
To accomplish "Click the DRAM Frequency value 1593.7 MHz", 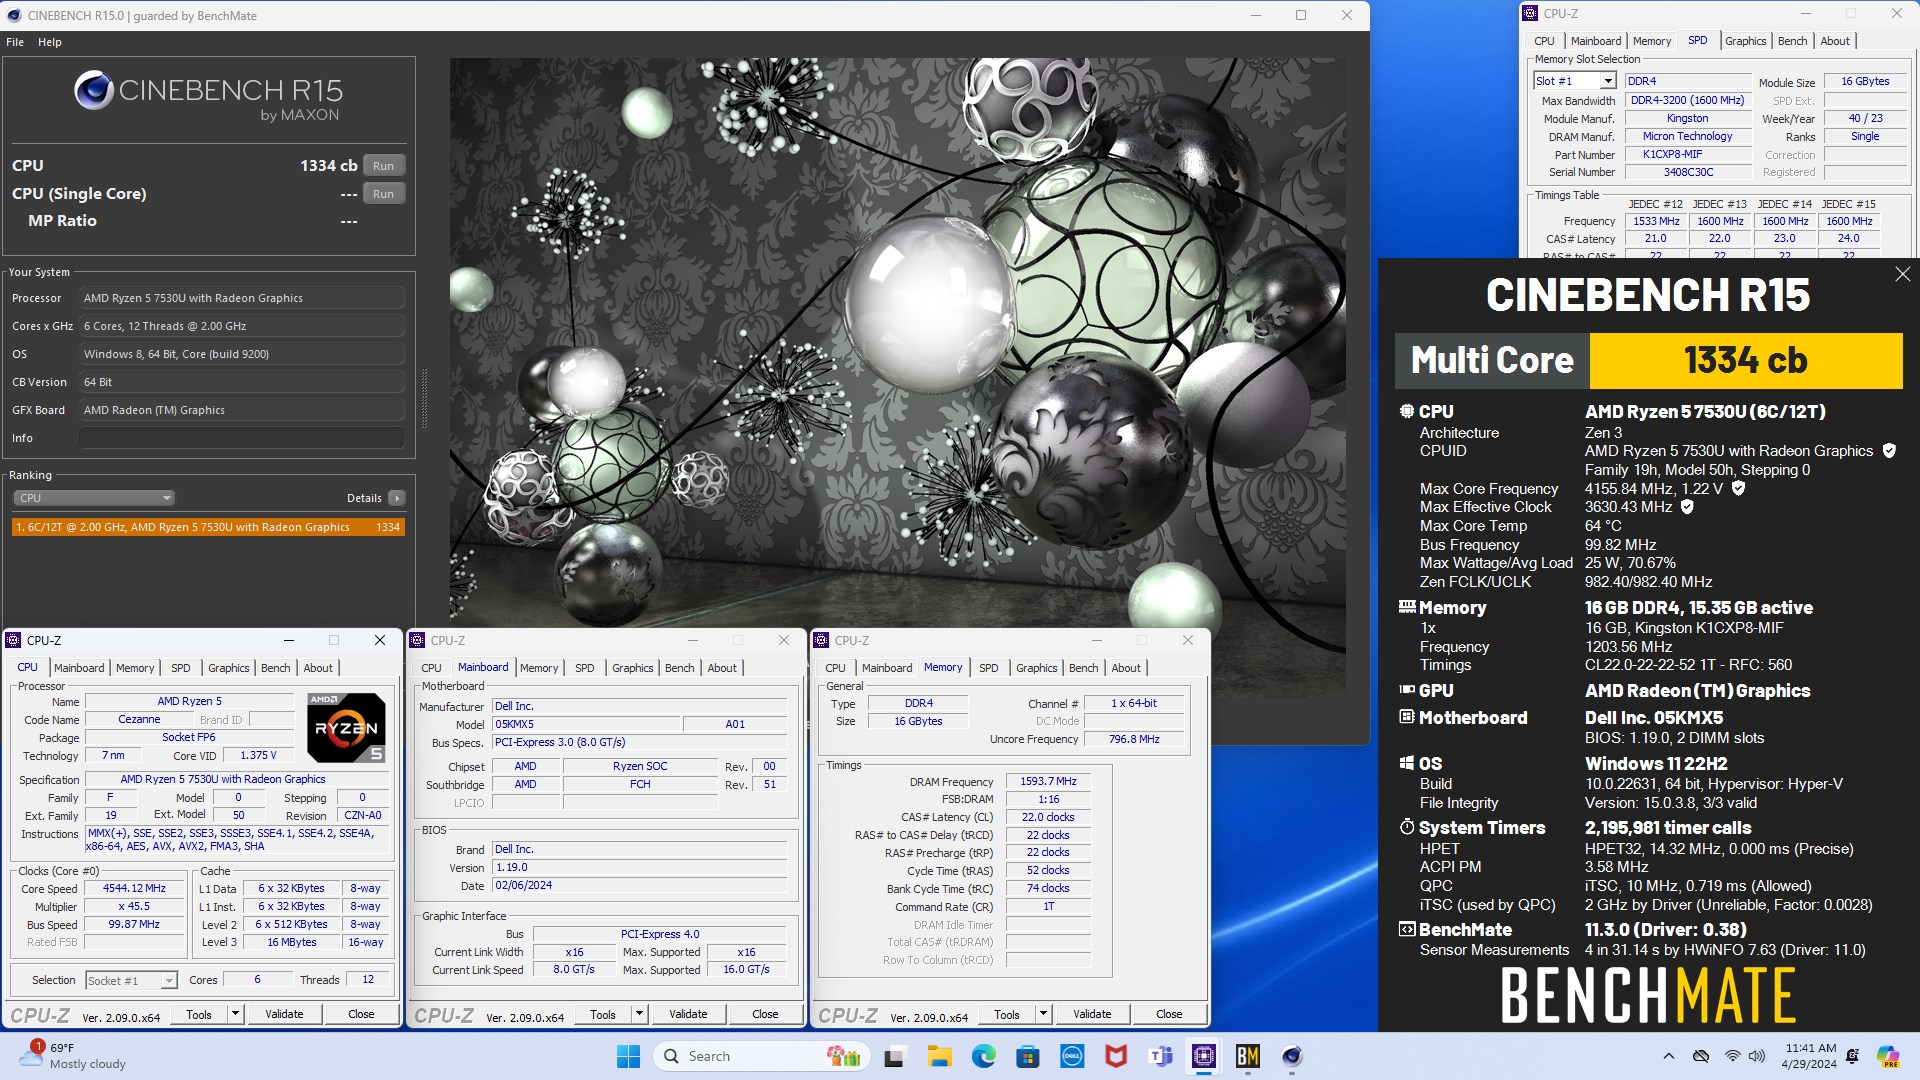I will (1048, 782).
